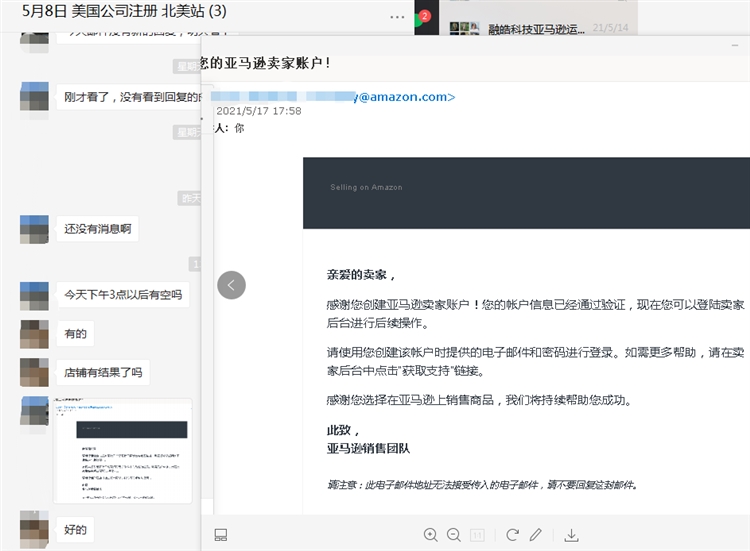The image size is (750, 551).
Task: Click the 好的 reply message bubble
Action: (x=75, y=528)
